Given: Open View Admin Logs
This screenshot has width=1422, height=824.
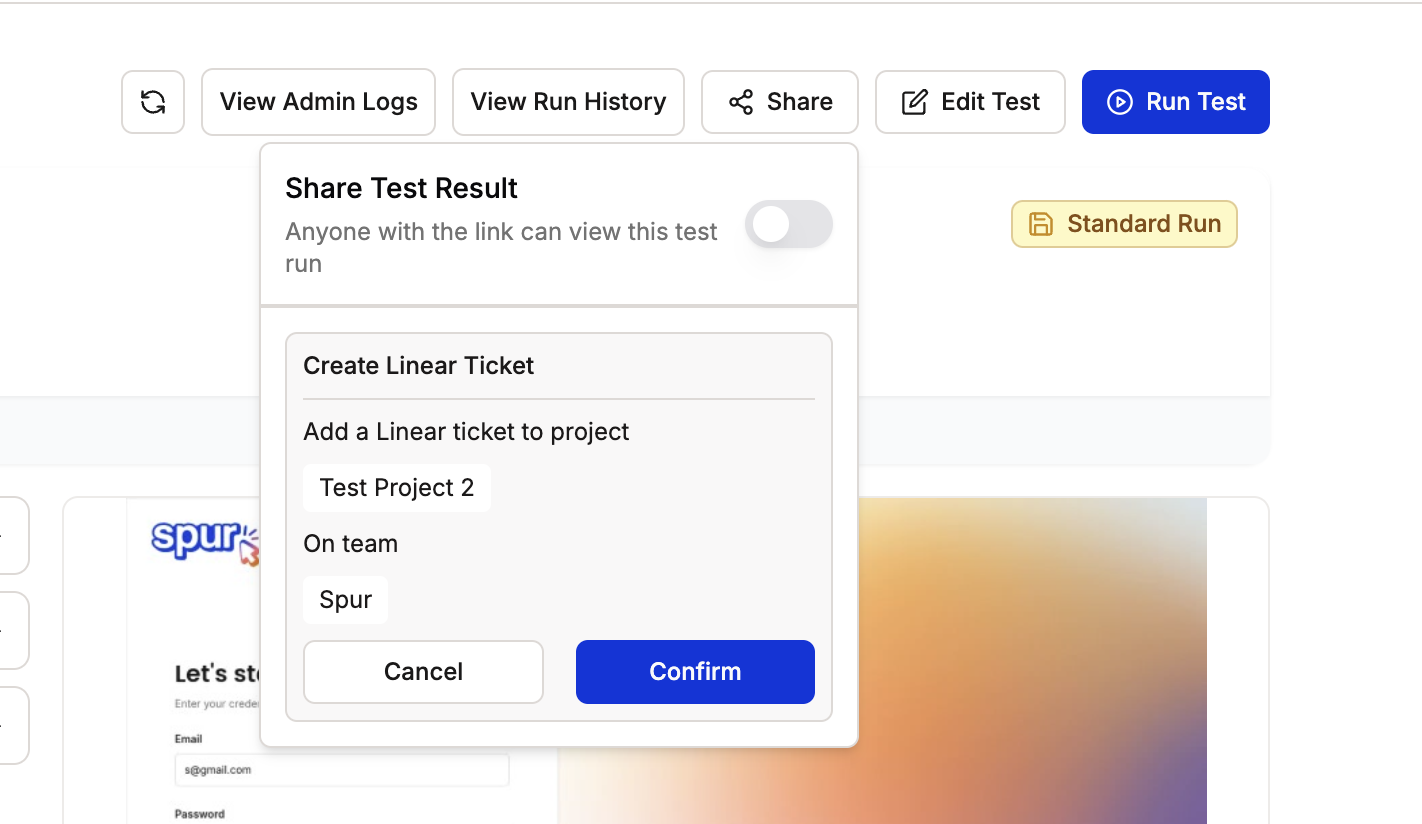Looking at the screenshot, I should point(318,102).
